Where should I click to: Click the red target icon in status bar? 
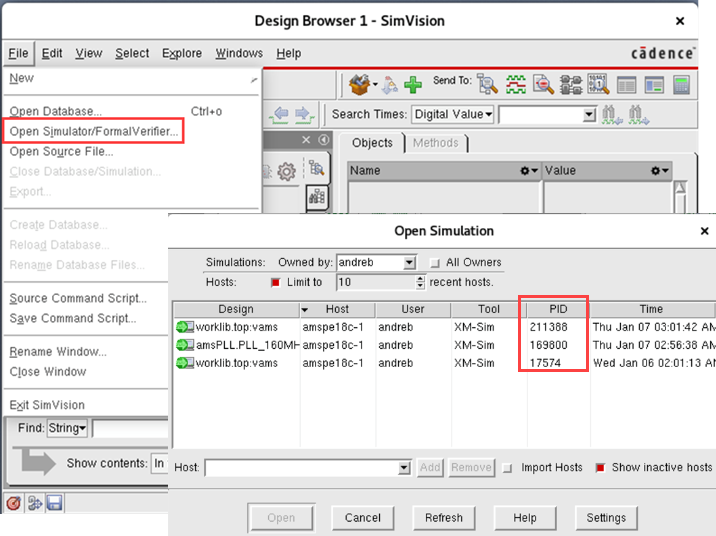tap(14, 503)
